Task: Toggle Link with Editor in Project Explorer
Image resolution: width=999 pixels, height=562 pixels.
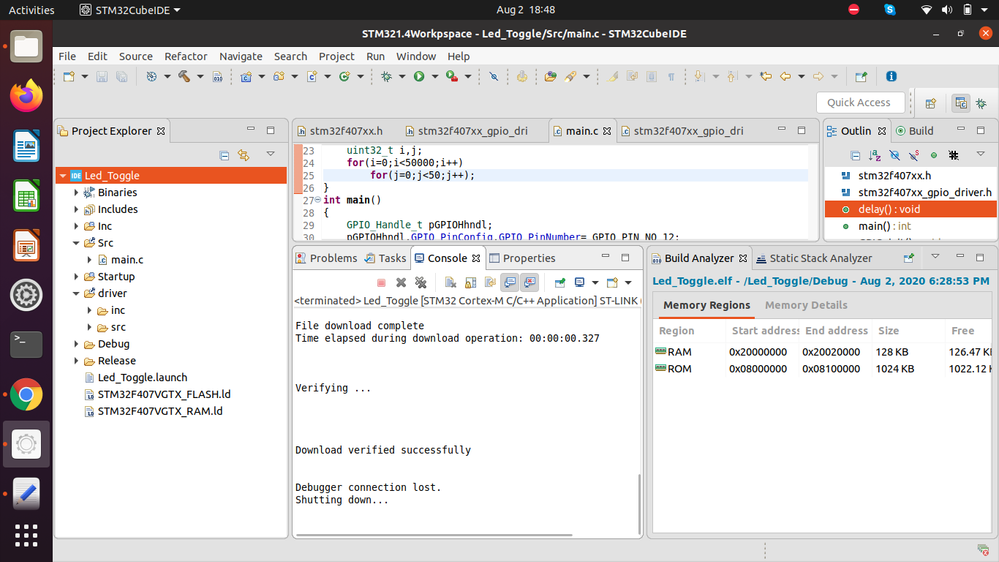Action: [x=243, y=155]
